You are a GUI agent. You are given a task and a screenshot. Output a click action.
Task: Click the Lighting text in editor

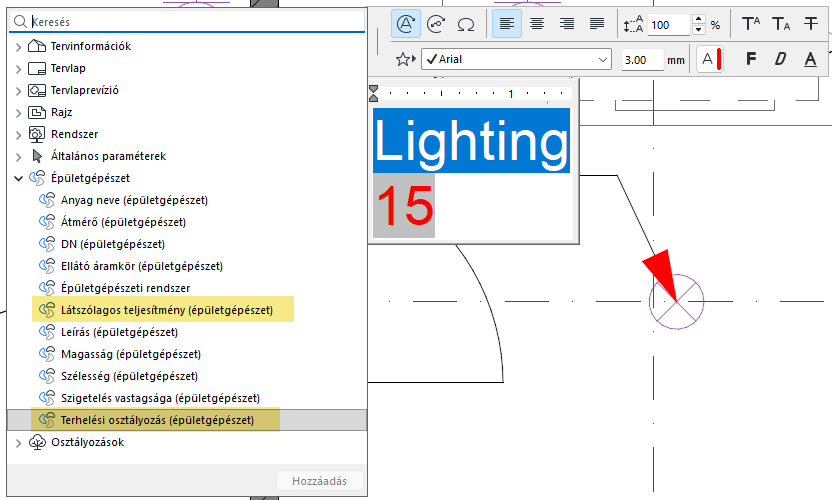(471, 141)
